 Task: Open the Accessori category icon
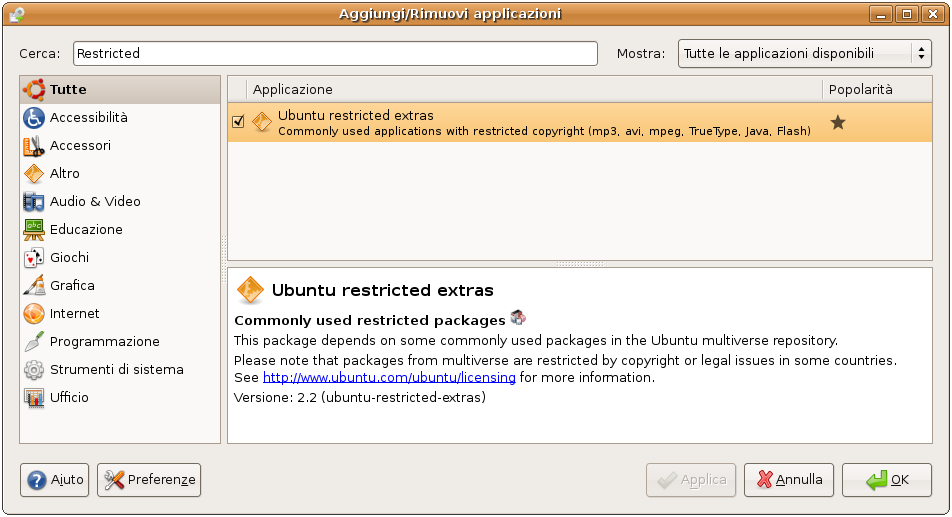pyautogui.click(x=34, y=146)
